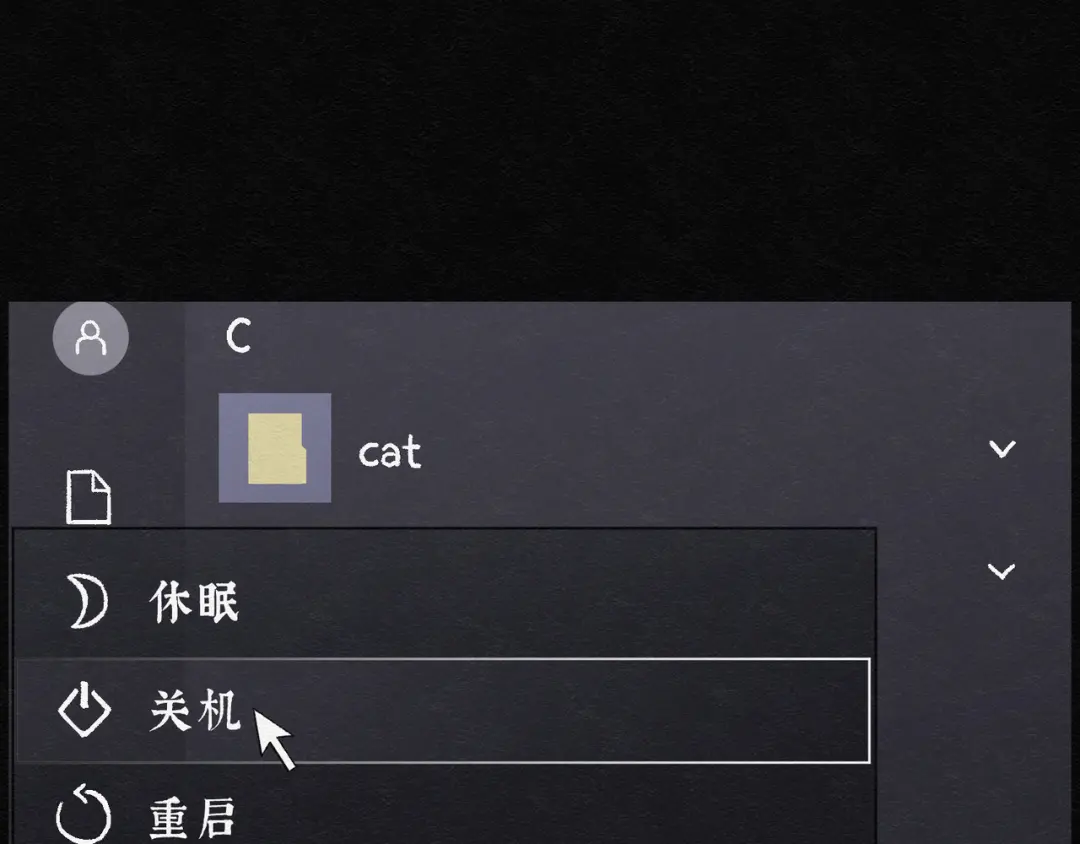Expand the cat folder chevron

coord(1002,449)
